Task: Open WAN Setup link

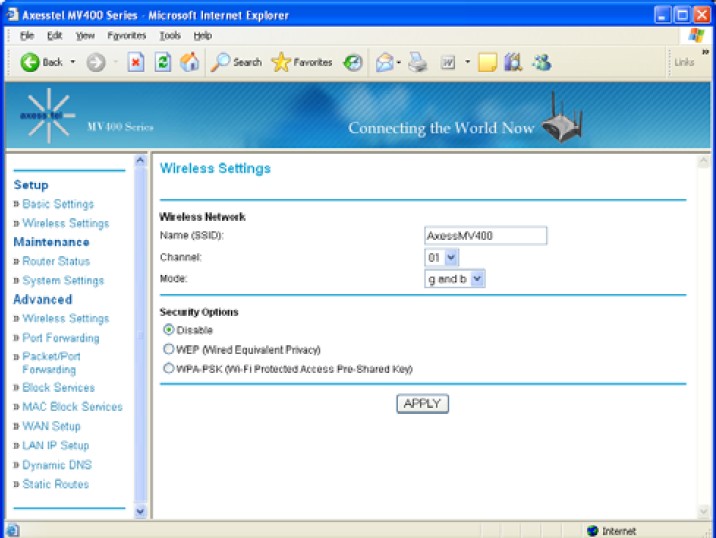Action: click(x=52, y=426)
